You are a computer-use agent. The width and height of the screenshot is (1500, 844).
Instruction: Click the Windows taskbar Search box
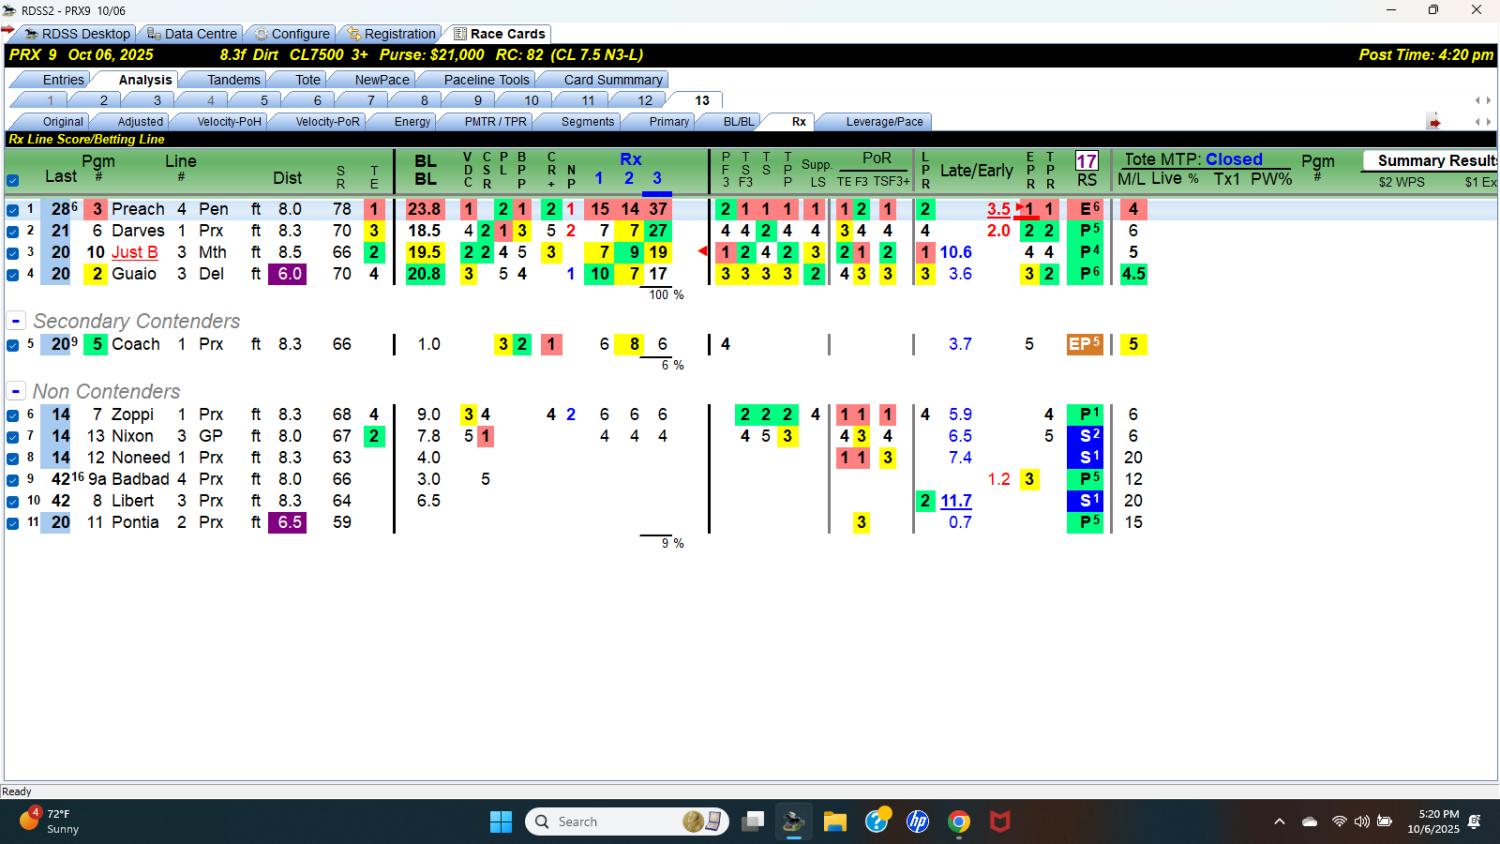coord(627,822)
